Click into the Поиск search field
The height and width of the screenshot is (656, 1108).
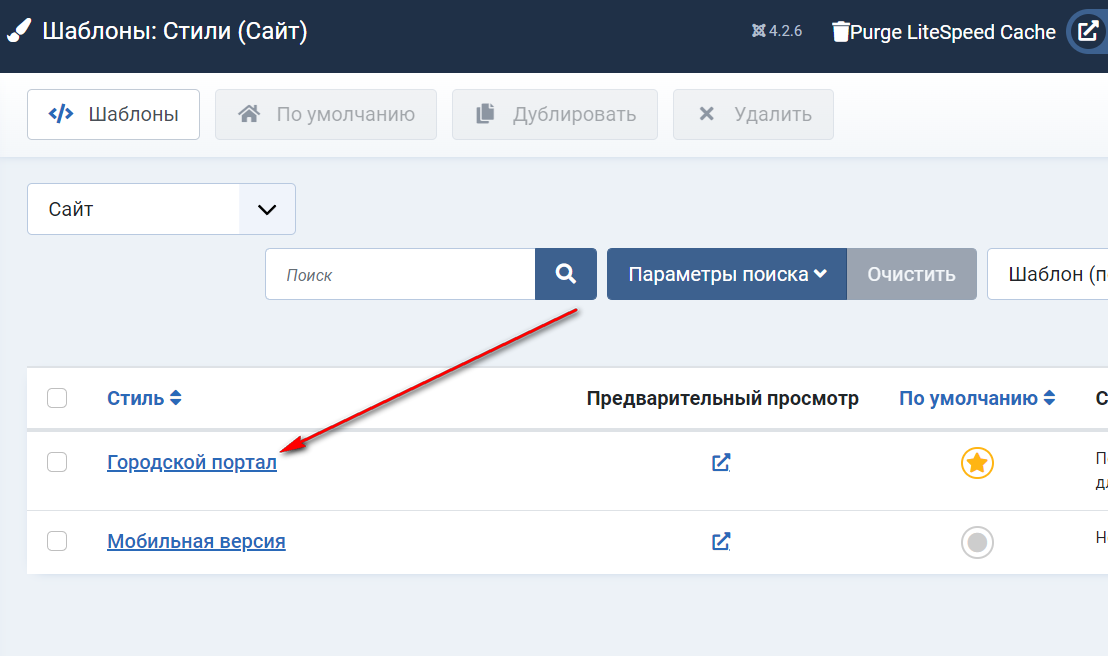pos(400,274)
